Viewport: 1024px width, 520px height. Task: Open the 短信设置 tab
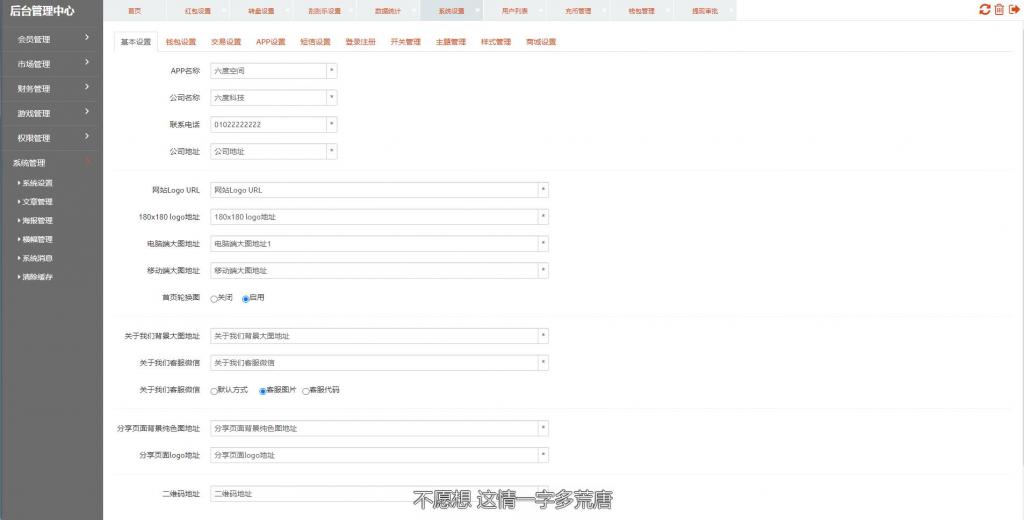click(315, 42)
